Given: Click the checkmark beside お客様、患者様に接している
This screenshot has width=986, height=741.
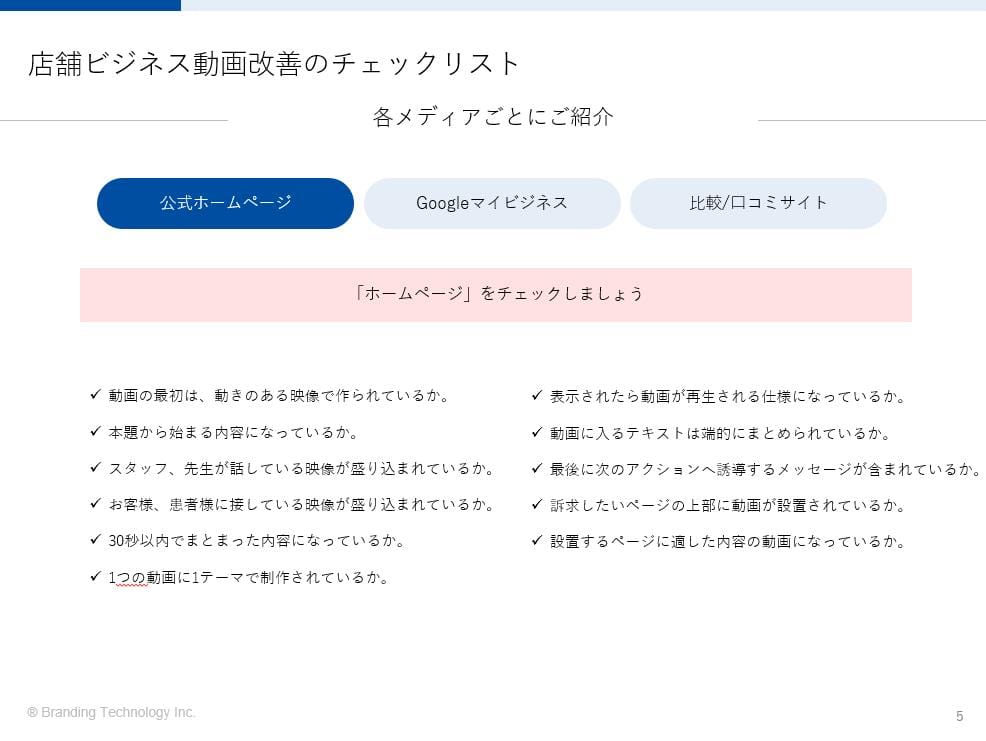Looking at the screenshot, I should click(x=96, y=503).
